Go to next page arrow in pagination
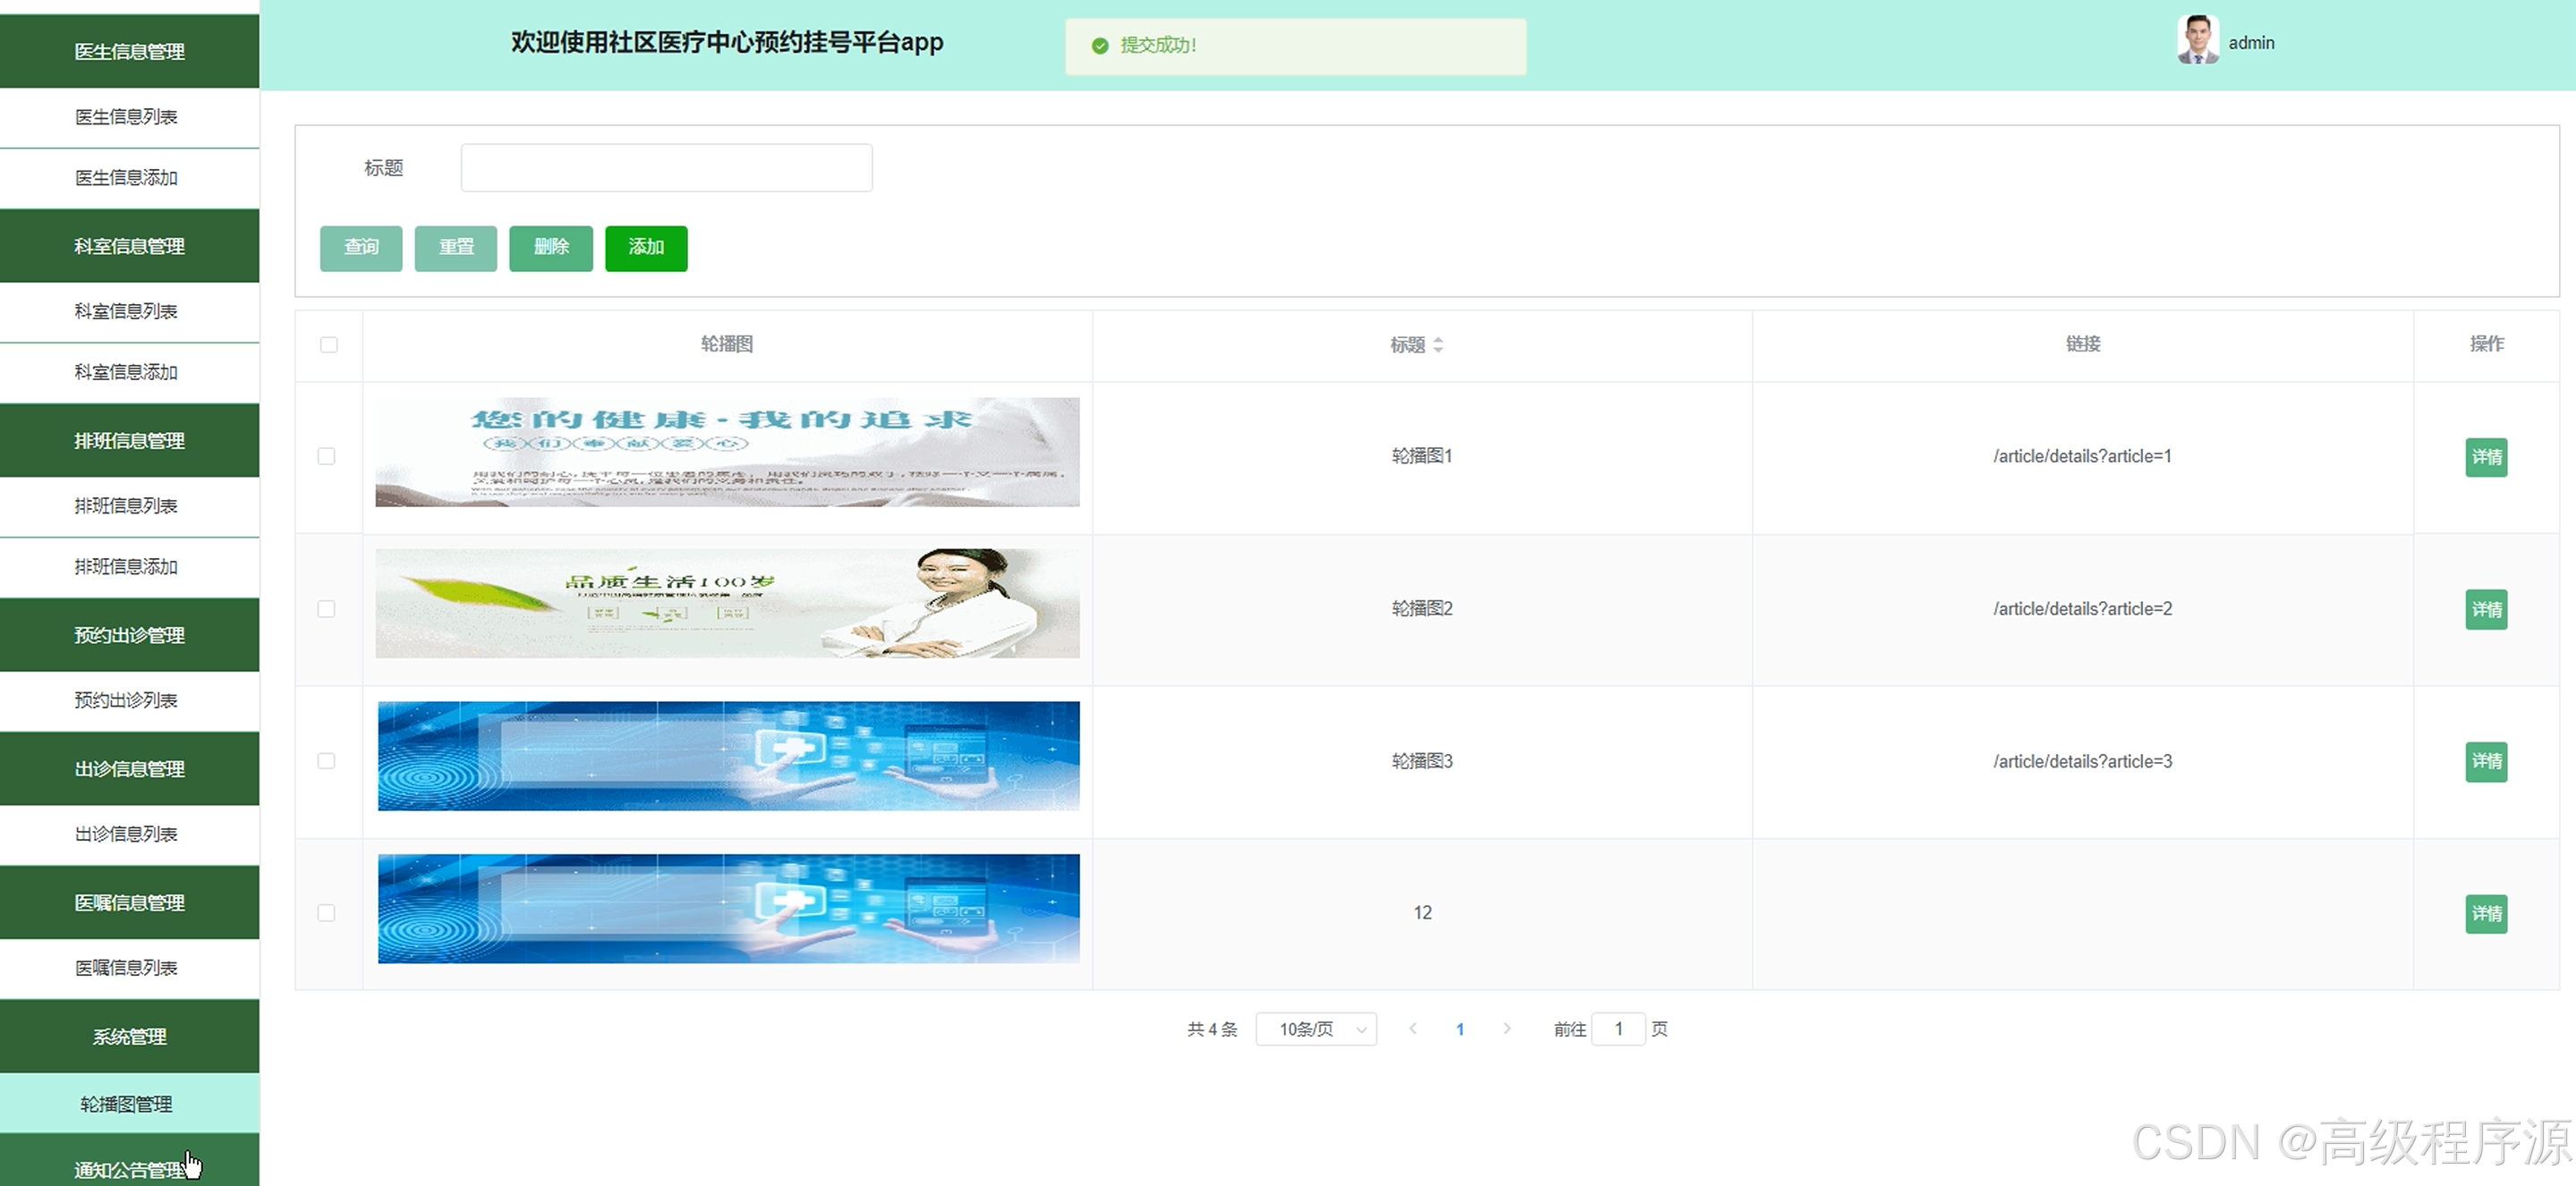Image resolution: width=2576 pixels, height=1186 pixels. [x=1507, y=1029]
